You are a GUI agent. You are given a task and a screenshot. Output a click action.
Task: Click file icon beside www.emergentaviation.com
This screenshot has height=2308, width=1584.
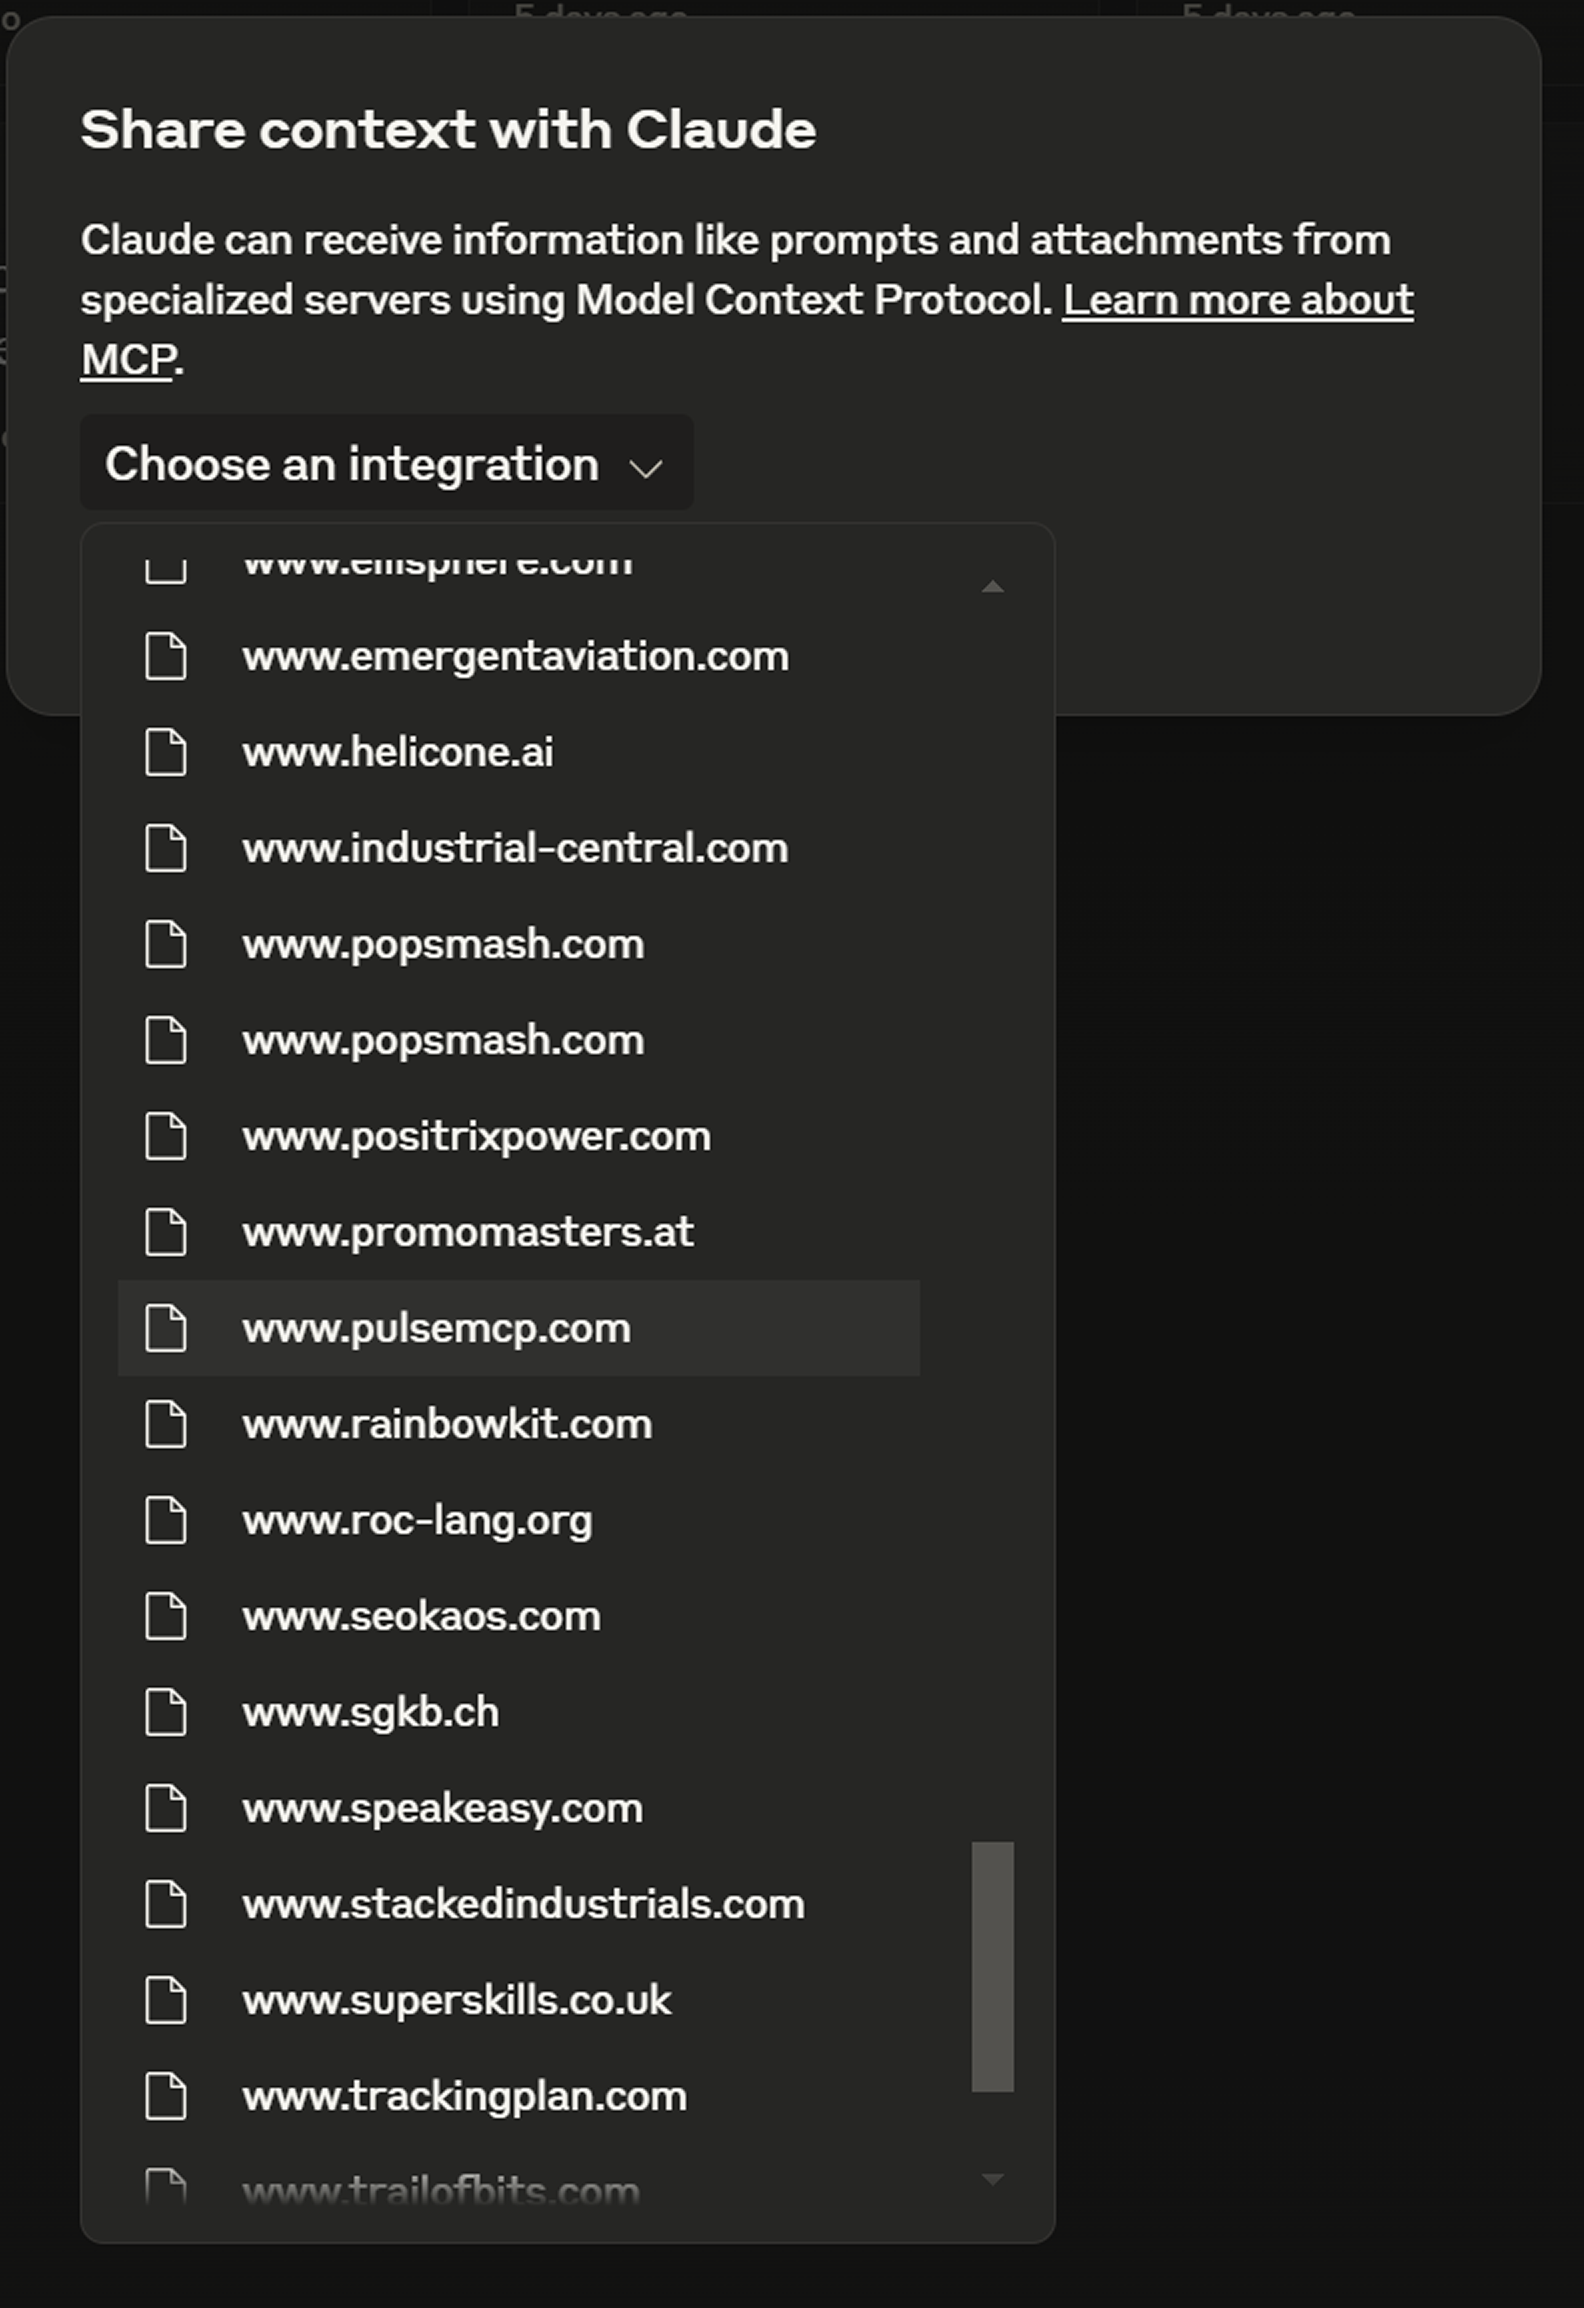tap(166, 657)
